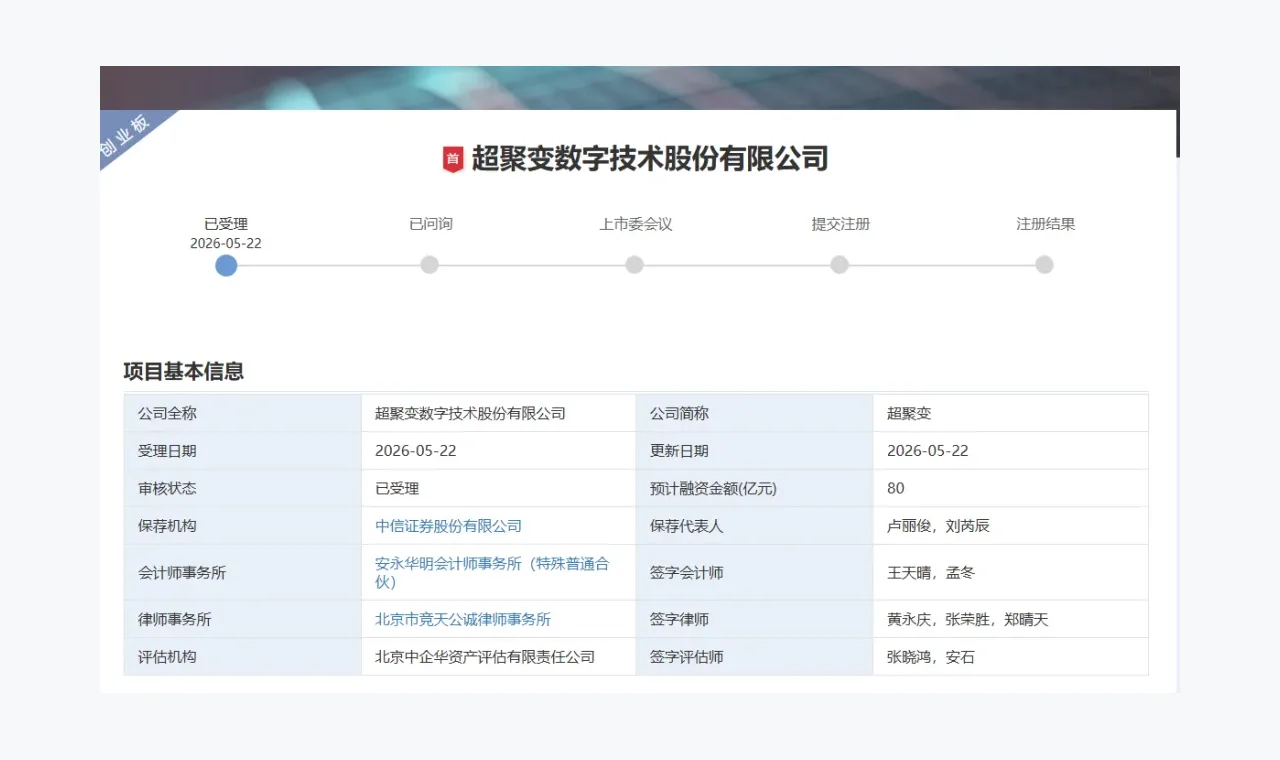The height and width of the screenshot is (760, 1280).
Task: Click the names 黄永庆，张荣胜，郑晴天
Action: click(x=968, y=619)
